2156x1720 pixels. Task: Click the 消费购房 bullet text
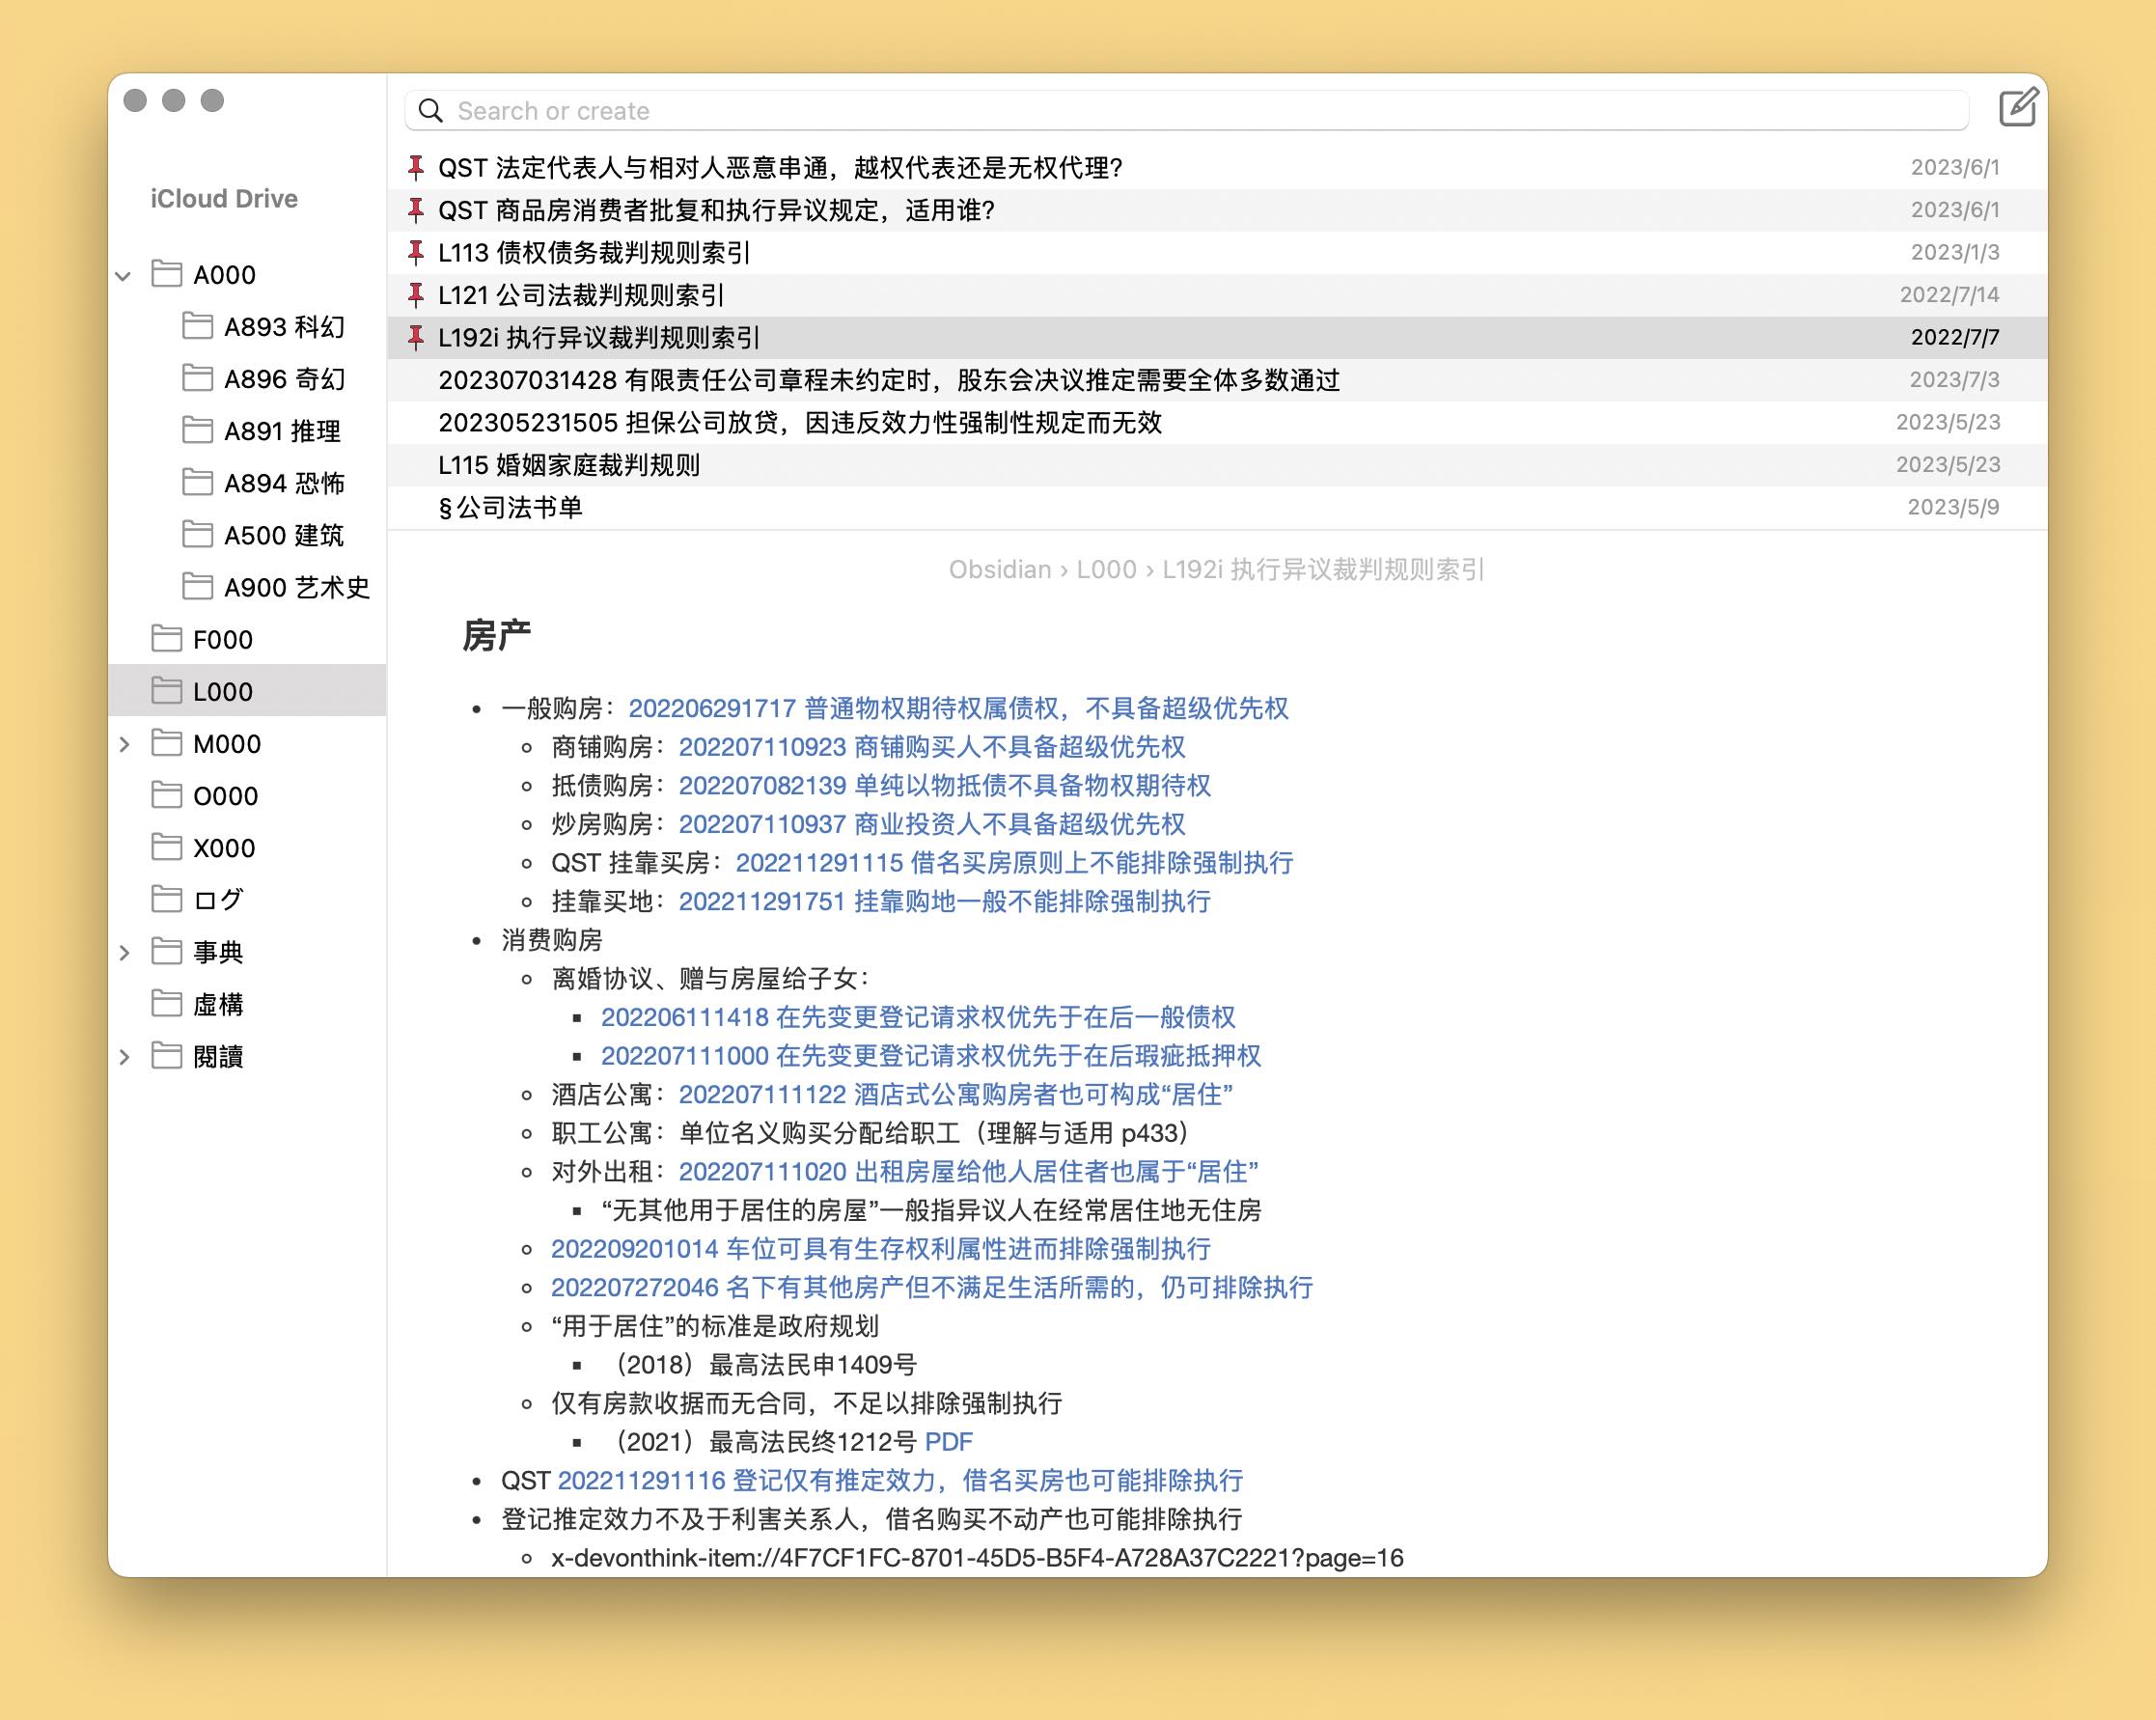552,940
